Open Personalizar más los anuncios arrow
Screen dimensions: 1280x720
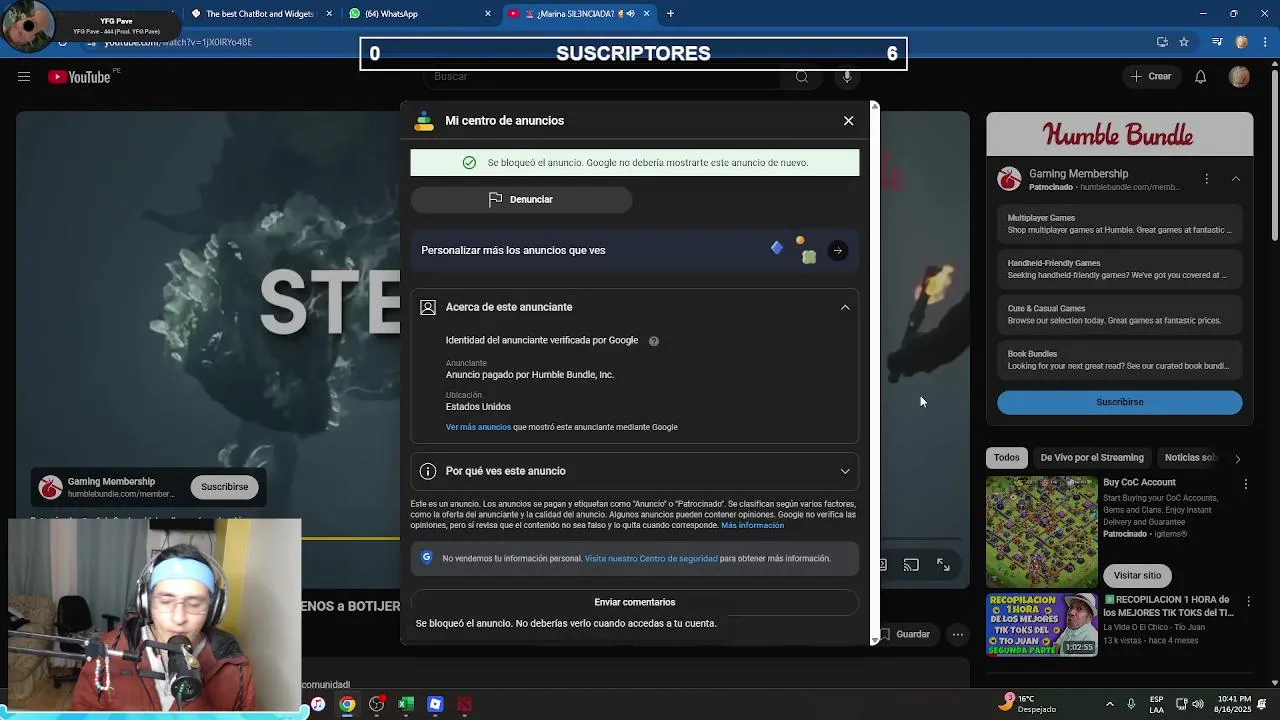pyautogui.click(x=837, y=250)
